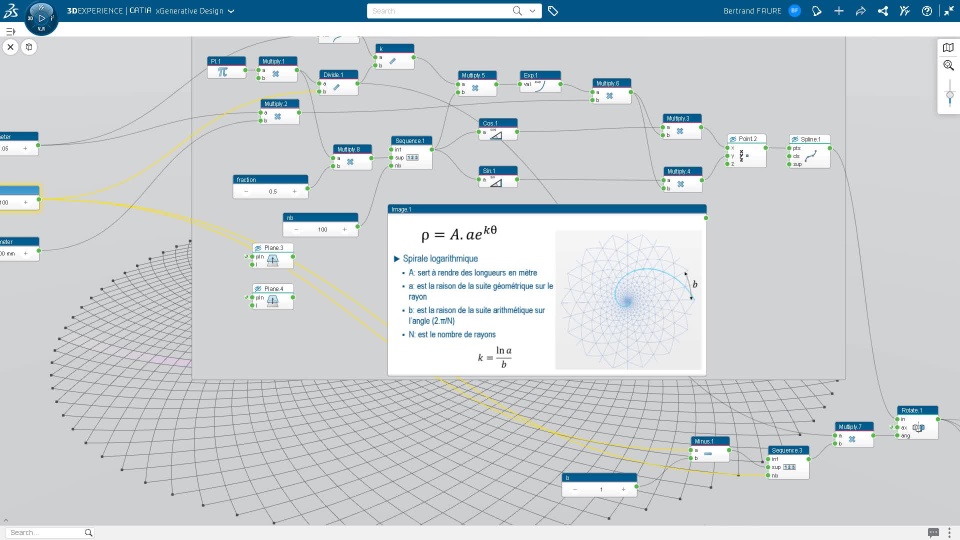Click the user avatar badge next to Bertrand FAURE

(x=795, y=11)
